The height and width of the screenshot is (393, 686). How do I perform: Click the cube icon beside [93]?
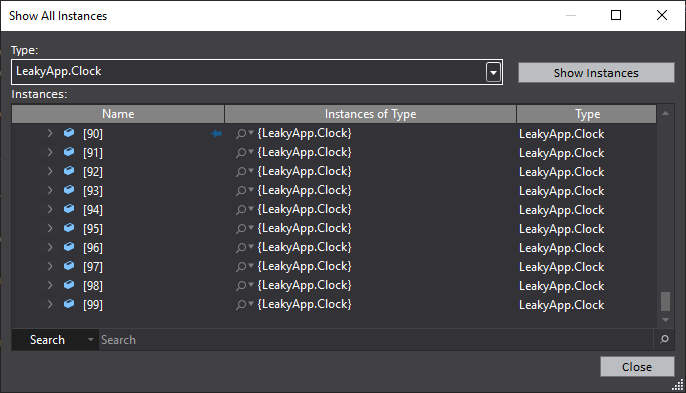[69, 190]
